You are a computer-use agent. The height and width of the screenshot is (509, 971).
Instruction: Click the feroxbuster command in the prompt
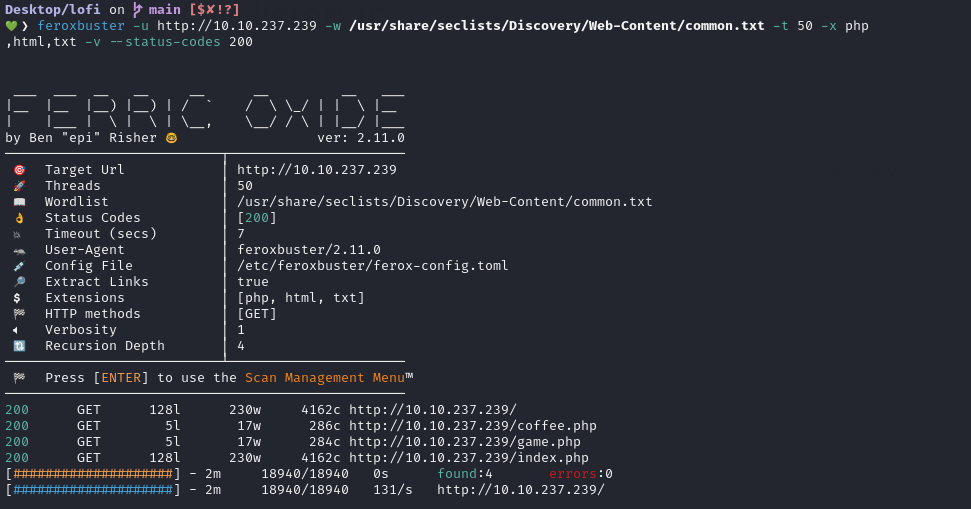pyautogui.click(x=81, y=26)
